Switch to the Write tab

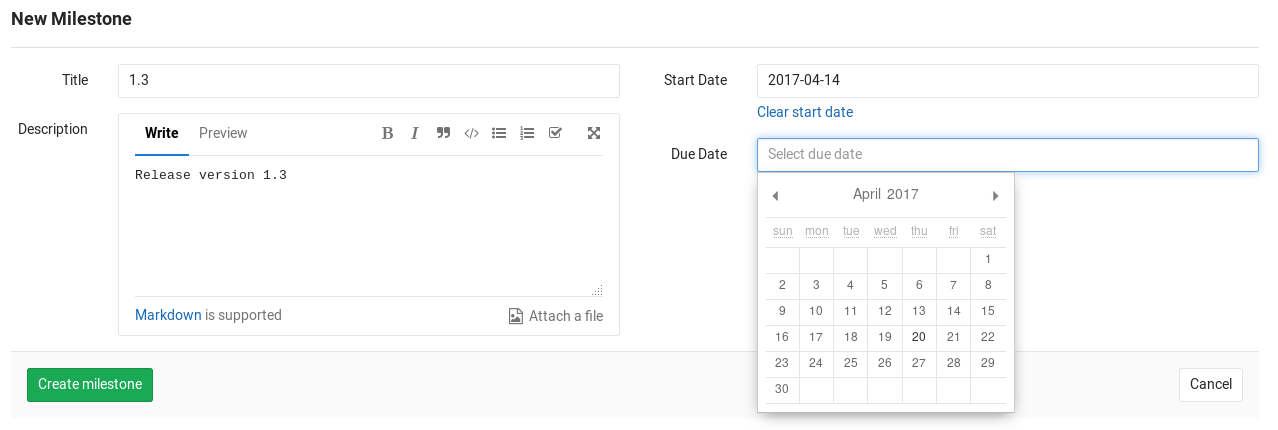(x=162, y=133)
